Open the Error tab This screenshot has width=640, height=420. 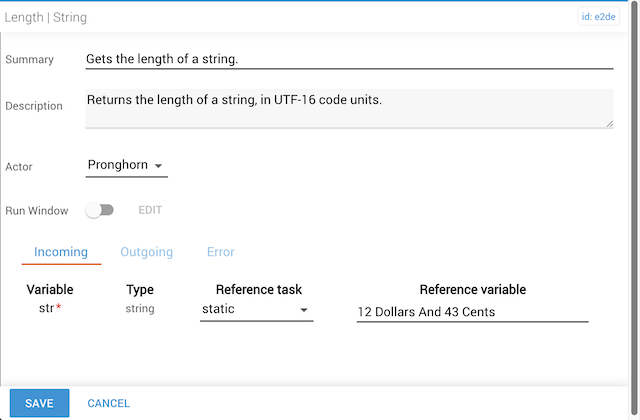(x=221, y=252)
